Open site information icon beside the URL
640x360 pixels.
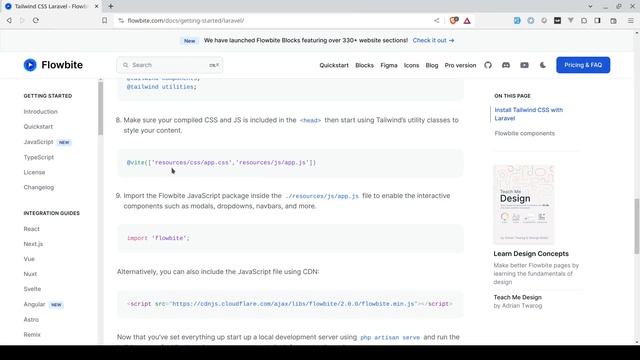point(121,20)
